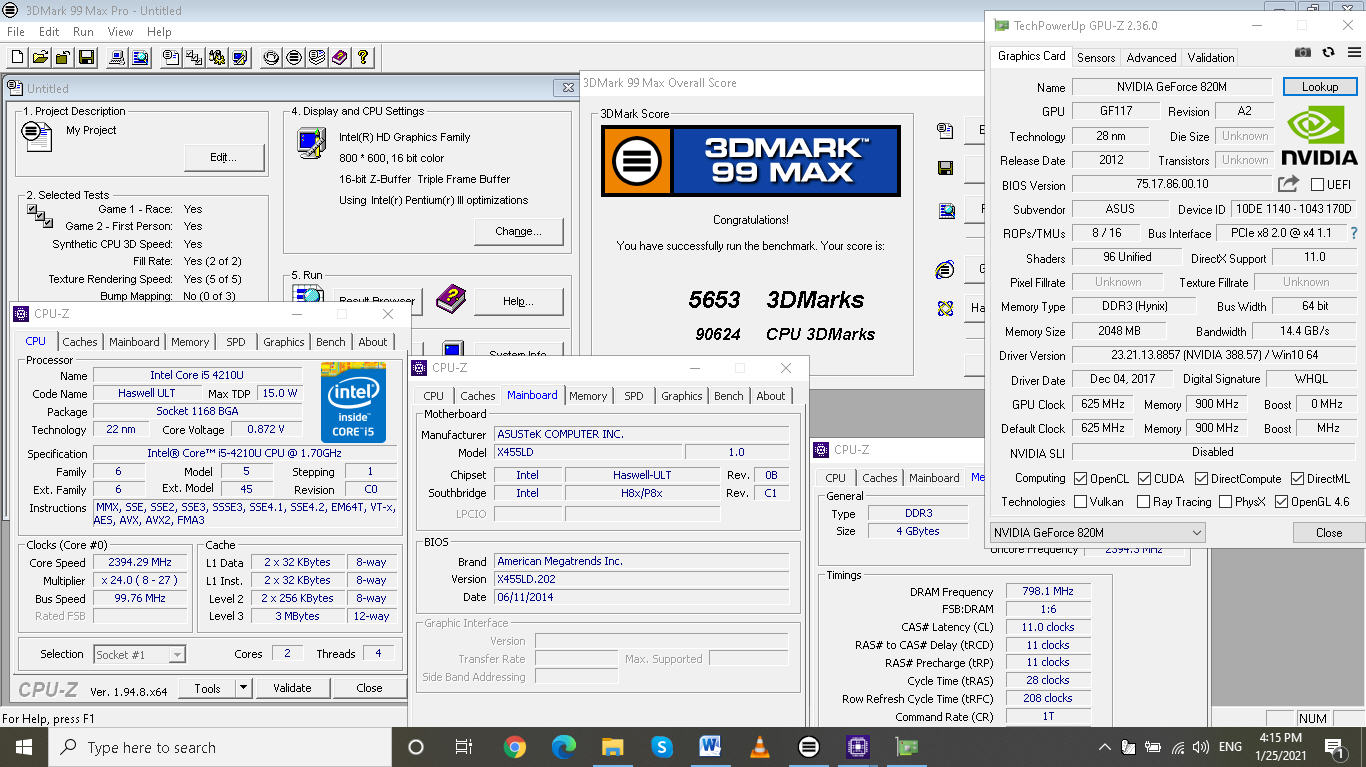Click Edit... under Project Description

(224, 157)
